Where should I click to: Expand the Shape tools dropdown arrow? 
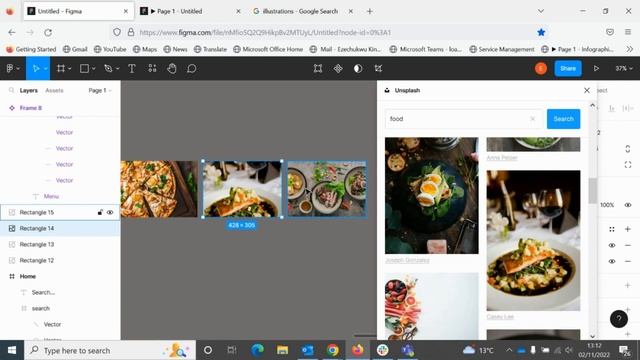94,69
